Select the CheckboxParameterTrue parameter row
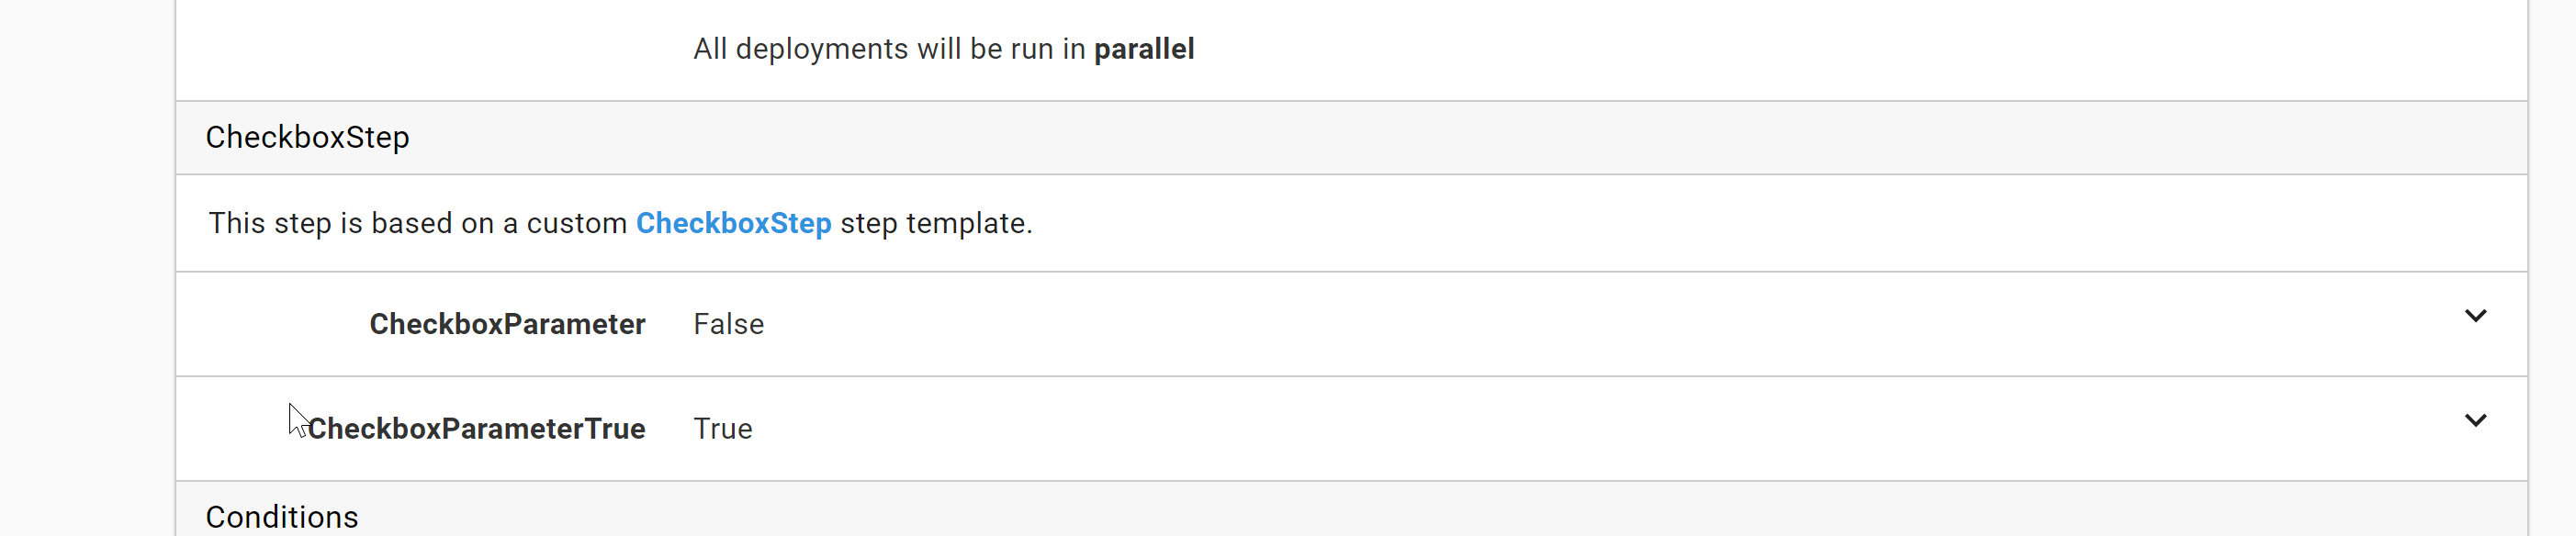The width and height of the screenshot is (2576, 536). coord(1200,429)
